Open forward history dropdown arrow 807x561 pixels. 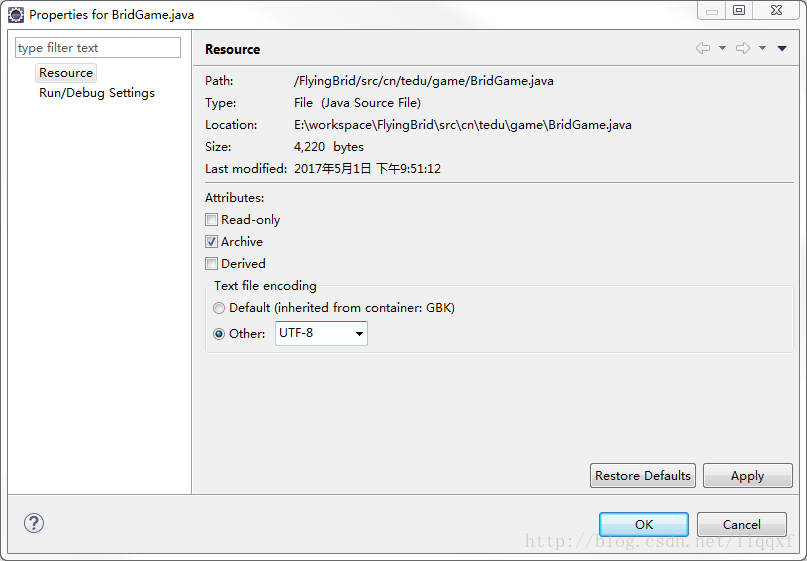pos(762,48)
